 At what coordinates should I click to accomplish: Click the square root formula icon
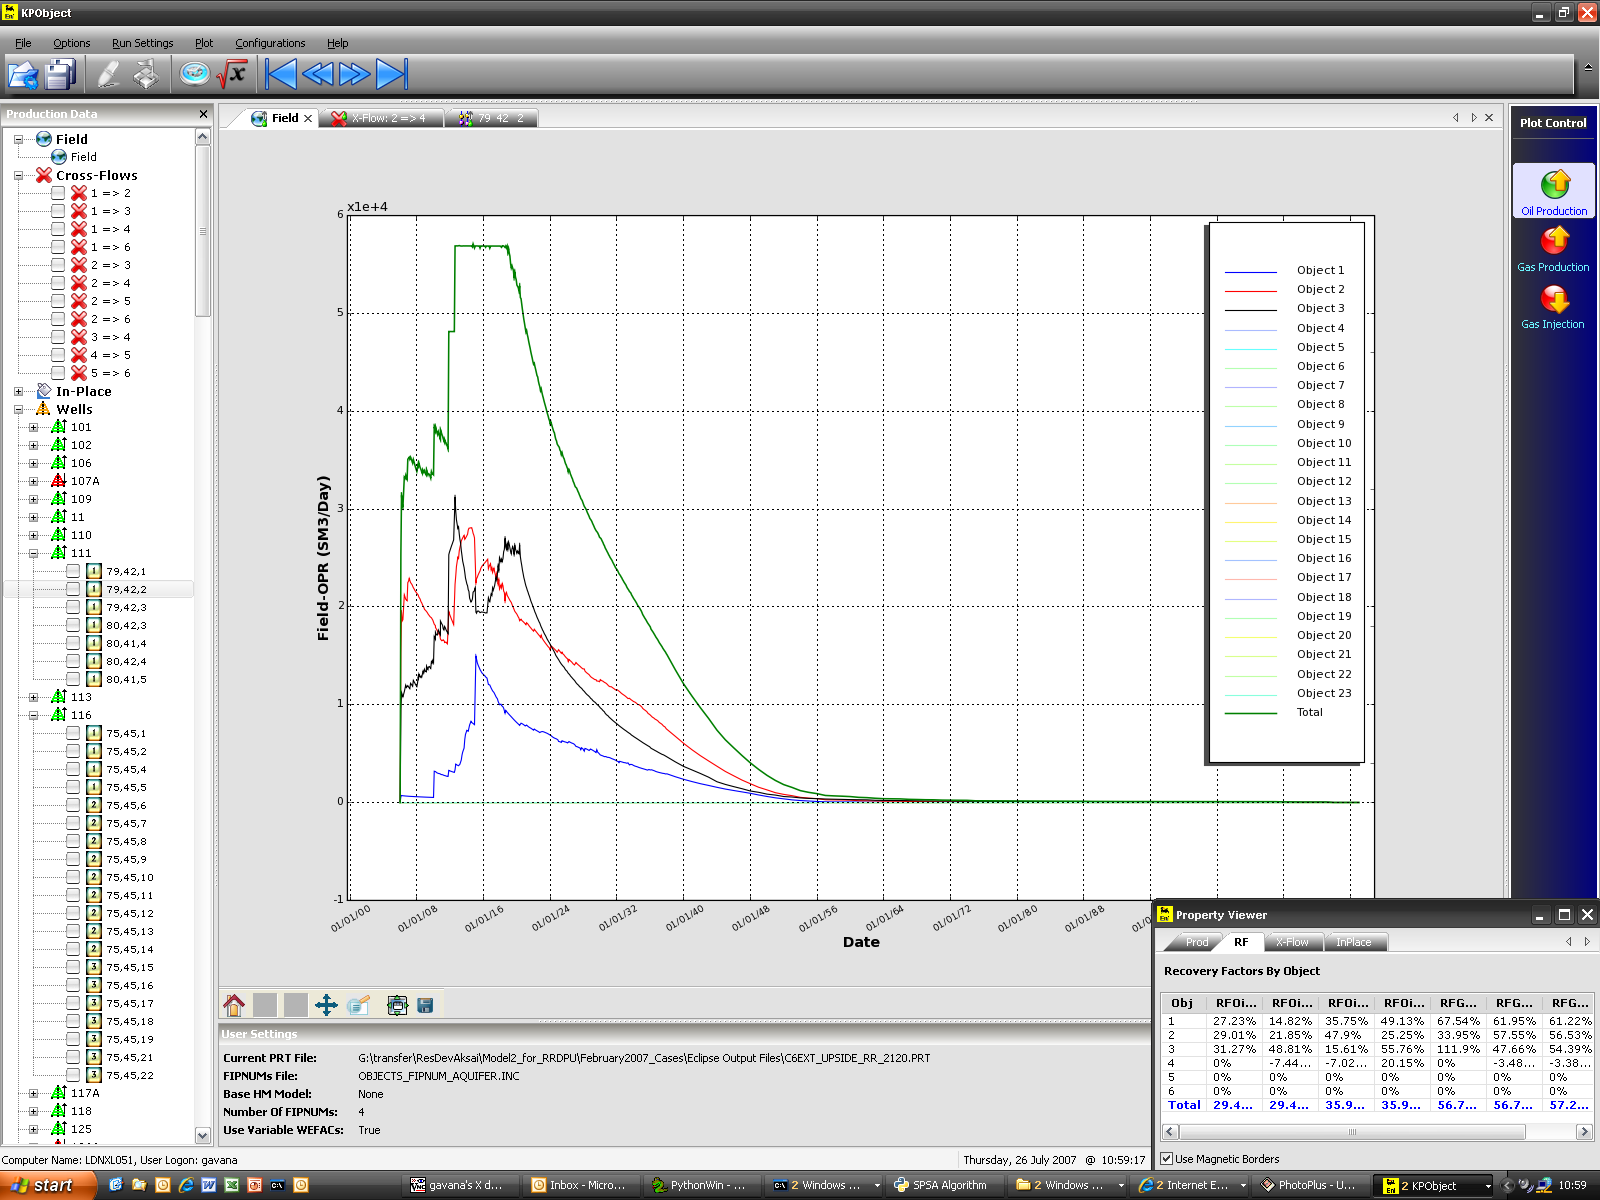click(x=233, y=74)
